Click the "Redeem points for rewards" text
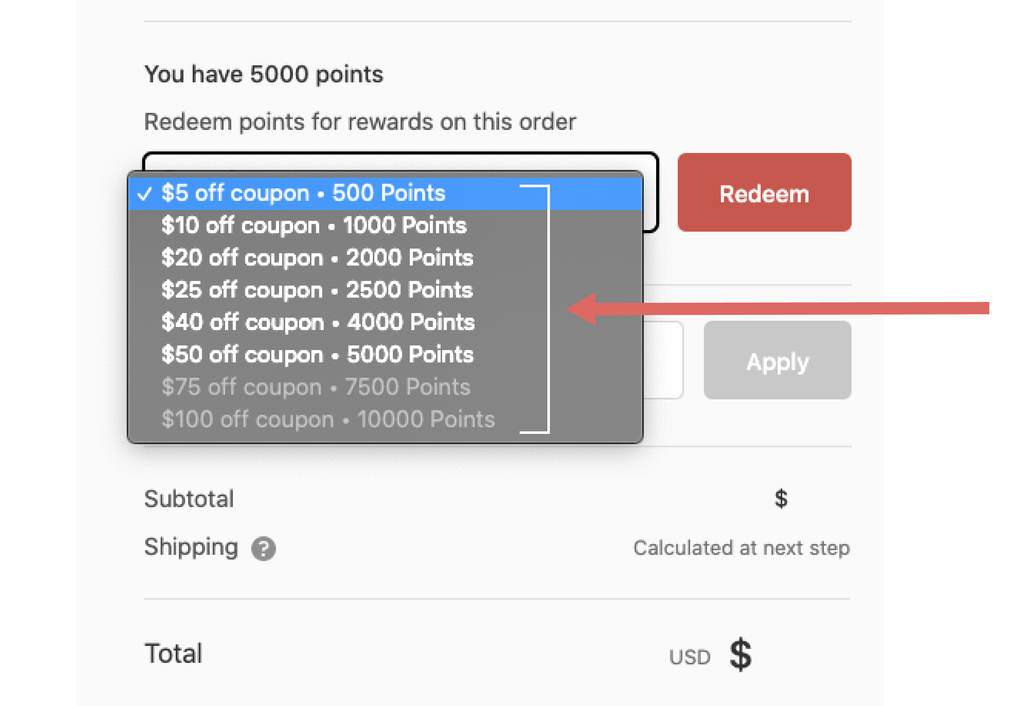 click(x=360, y=122)
